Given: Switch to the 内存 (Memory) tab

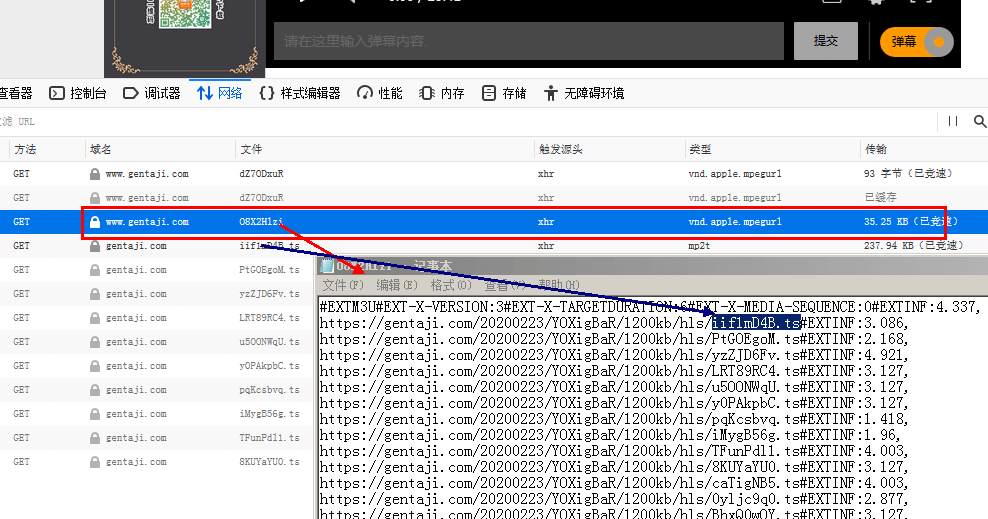Looking at the screenshot, I should pos(442,93).
